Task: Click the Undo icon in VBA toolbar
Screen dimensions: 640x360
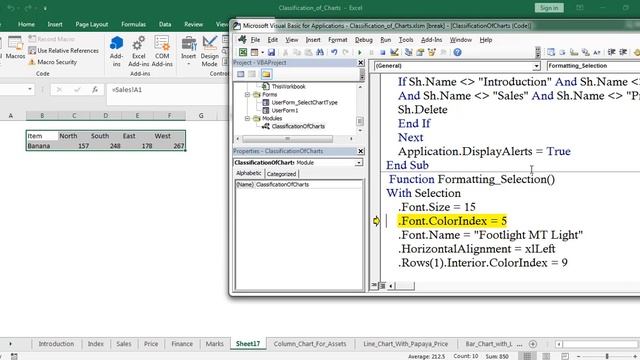Action: (x=334, y=52)
